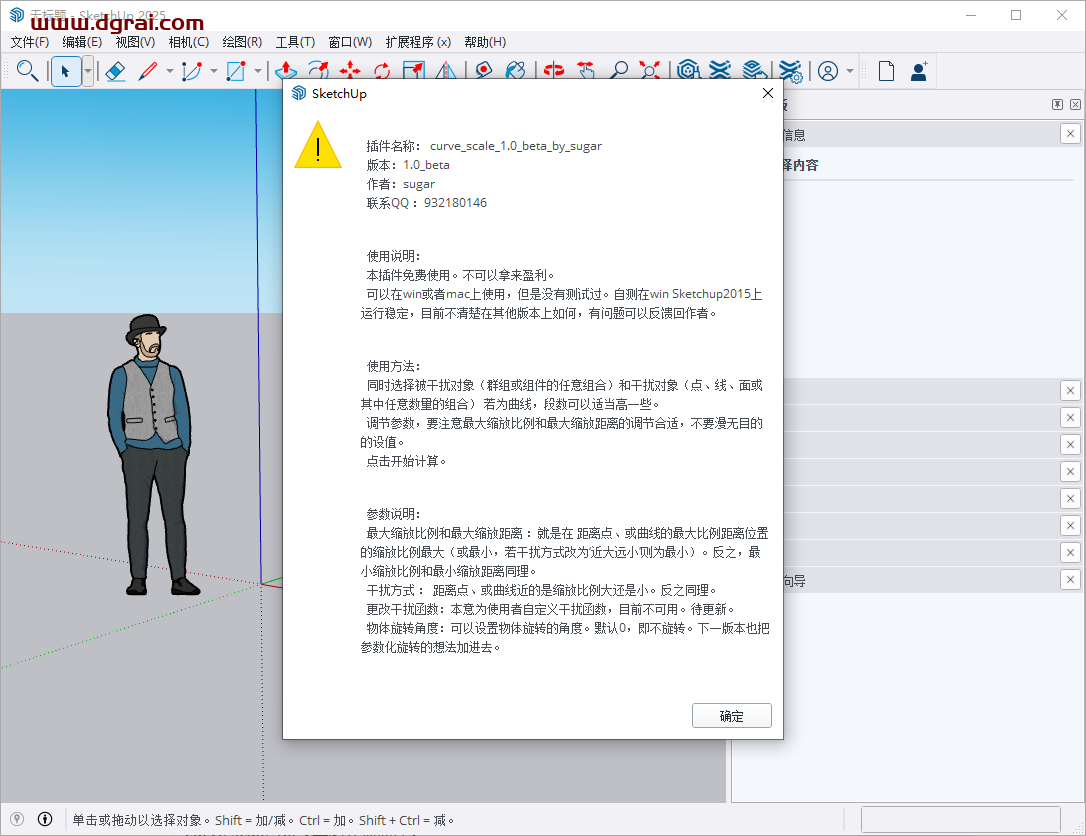Screen dimensions: 1086x836
Task: Open Extension Warehouse
Action: tap(720, 70)
